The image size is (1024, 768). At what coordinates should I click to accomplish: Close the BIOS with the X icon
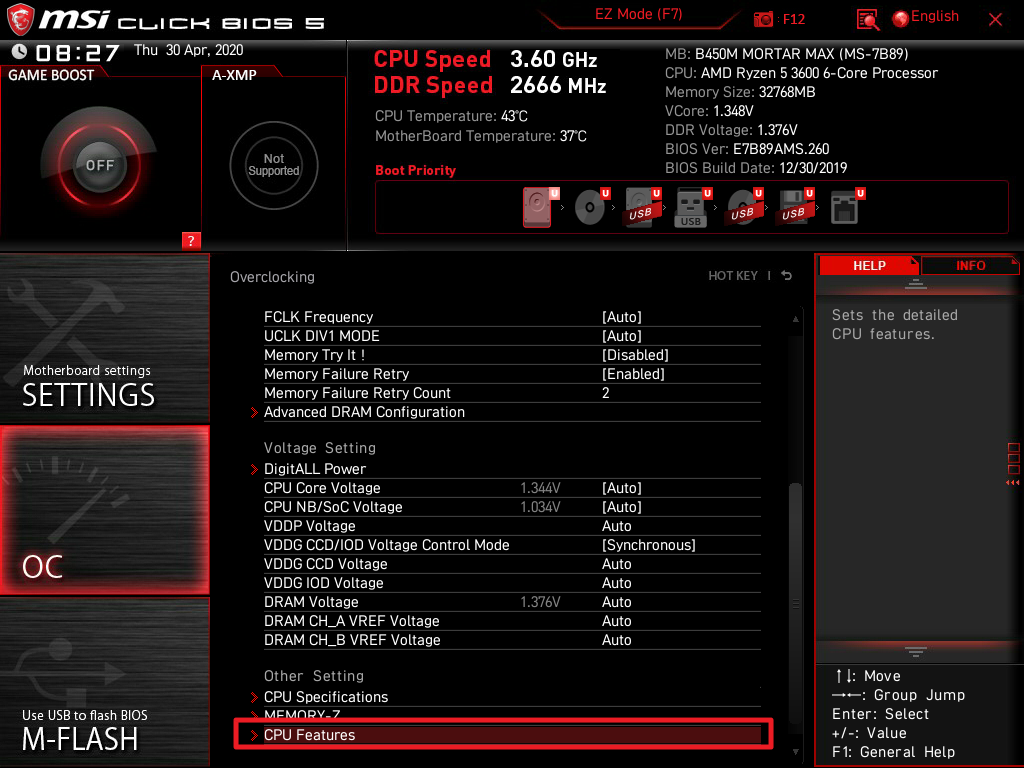(995, 20)
